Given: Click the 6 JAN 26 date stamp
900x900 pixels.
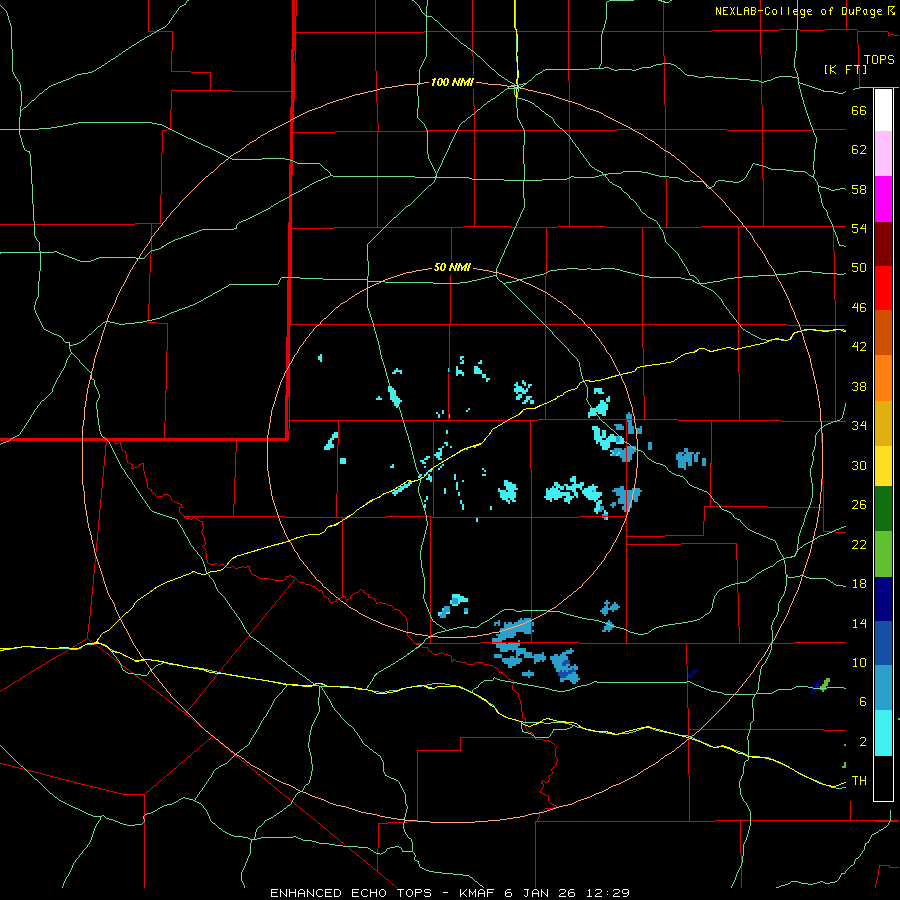Looking at the screenshot, I should pos(542,893).
